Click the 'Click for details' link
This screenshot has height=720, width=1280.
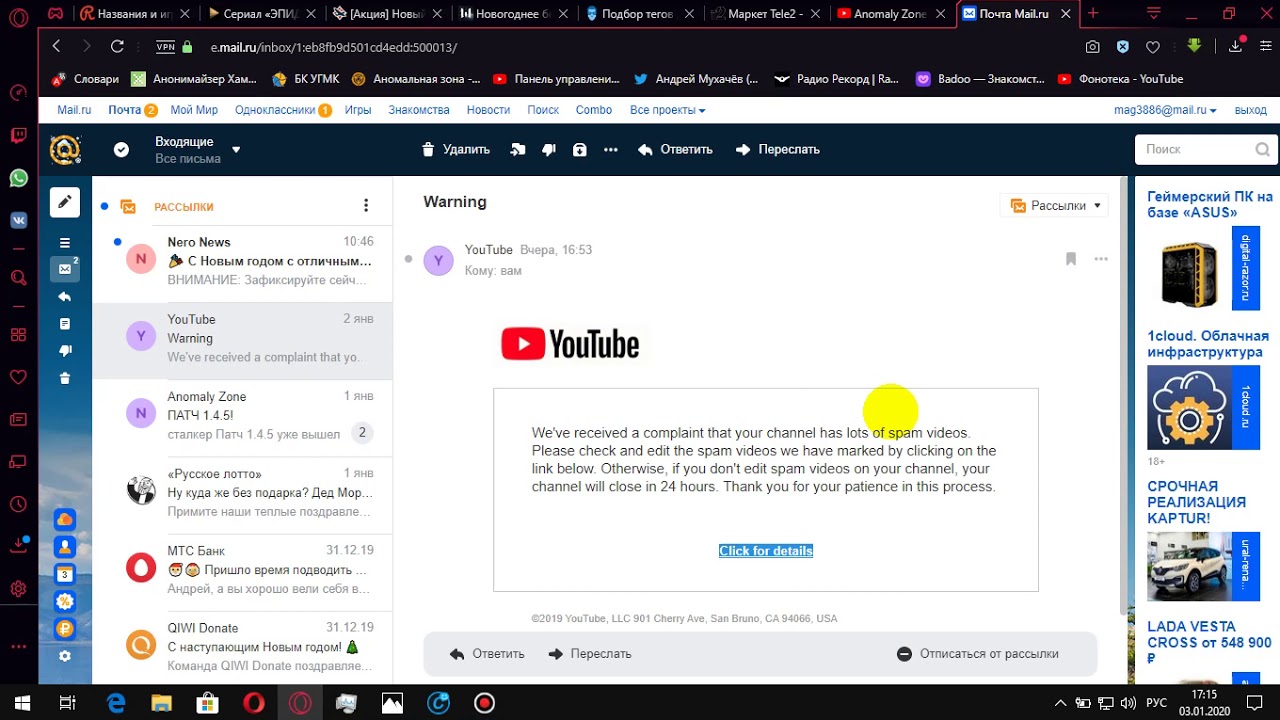pos(766,551)
